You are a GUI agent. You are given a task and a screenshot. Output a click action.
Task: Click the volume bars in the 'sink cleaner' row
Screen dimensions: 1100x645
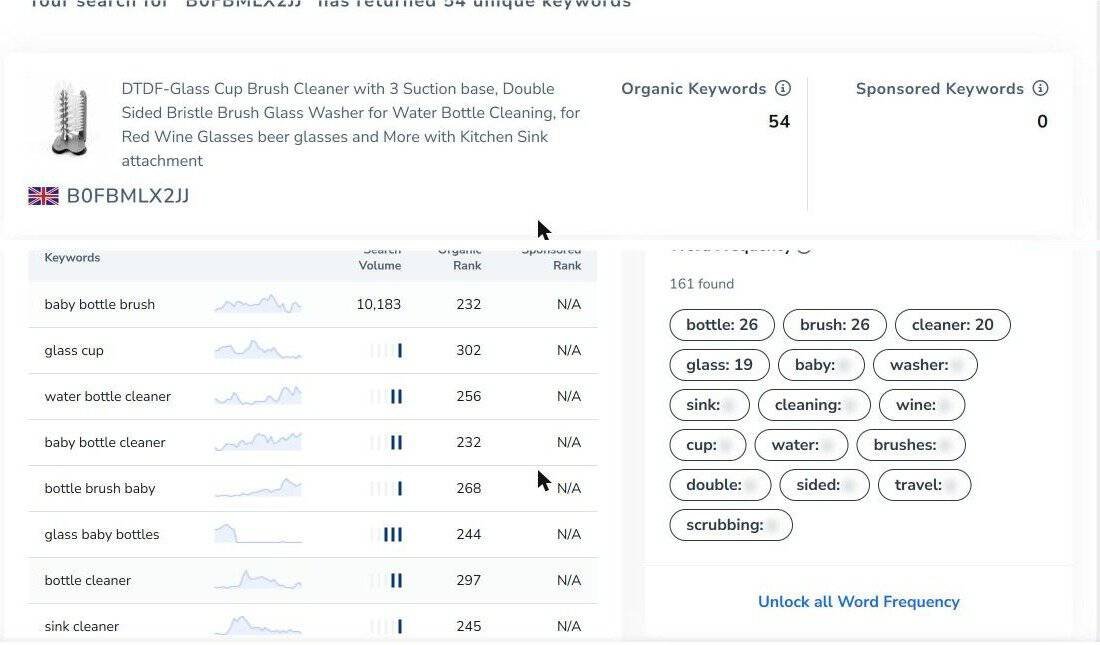(x=386, y=626)
